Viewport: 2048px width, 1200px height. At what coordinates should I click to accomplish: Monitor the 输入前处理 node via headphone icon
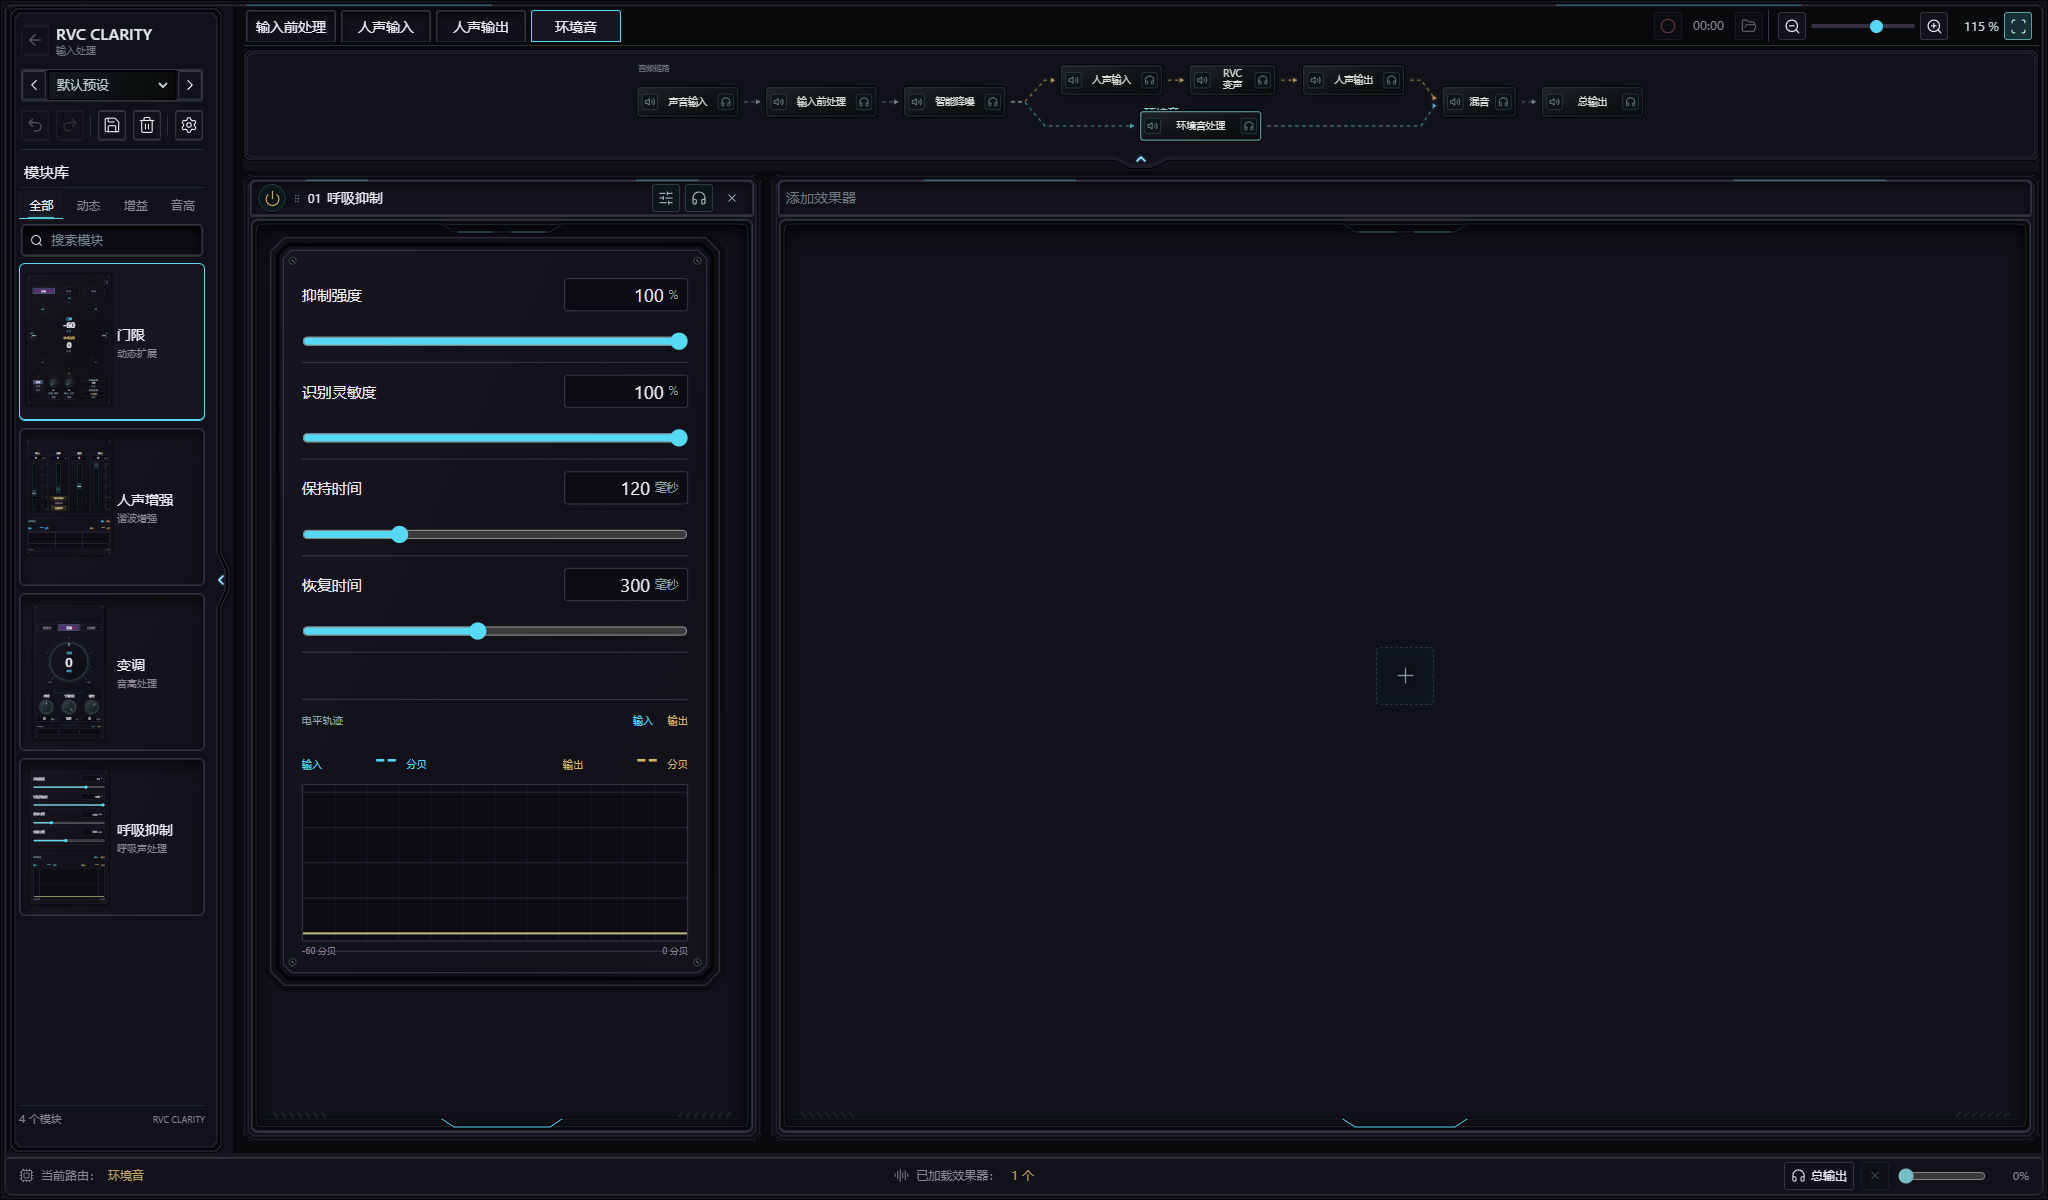[864, 102]
